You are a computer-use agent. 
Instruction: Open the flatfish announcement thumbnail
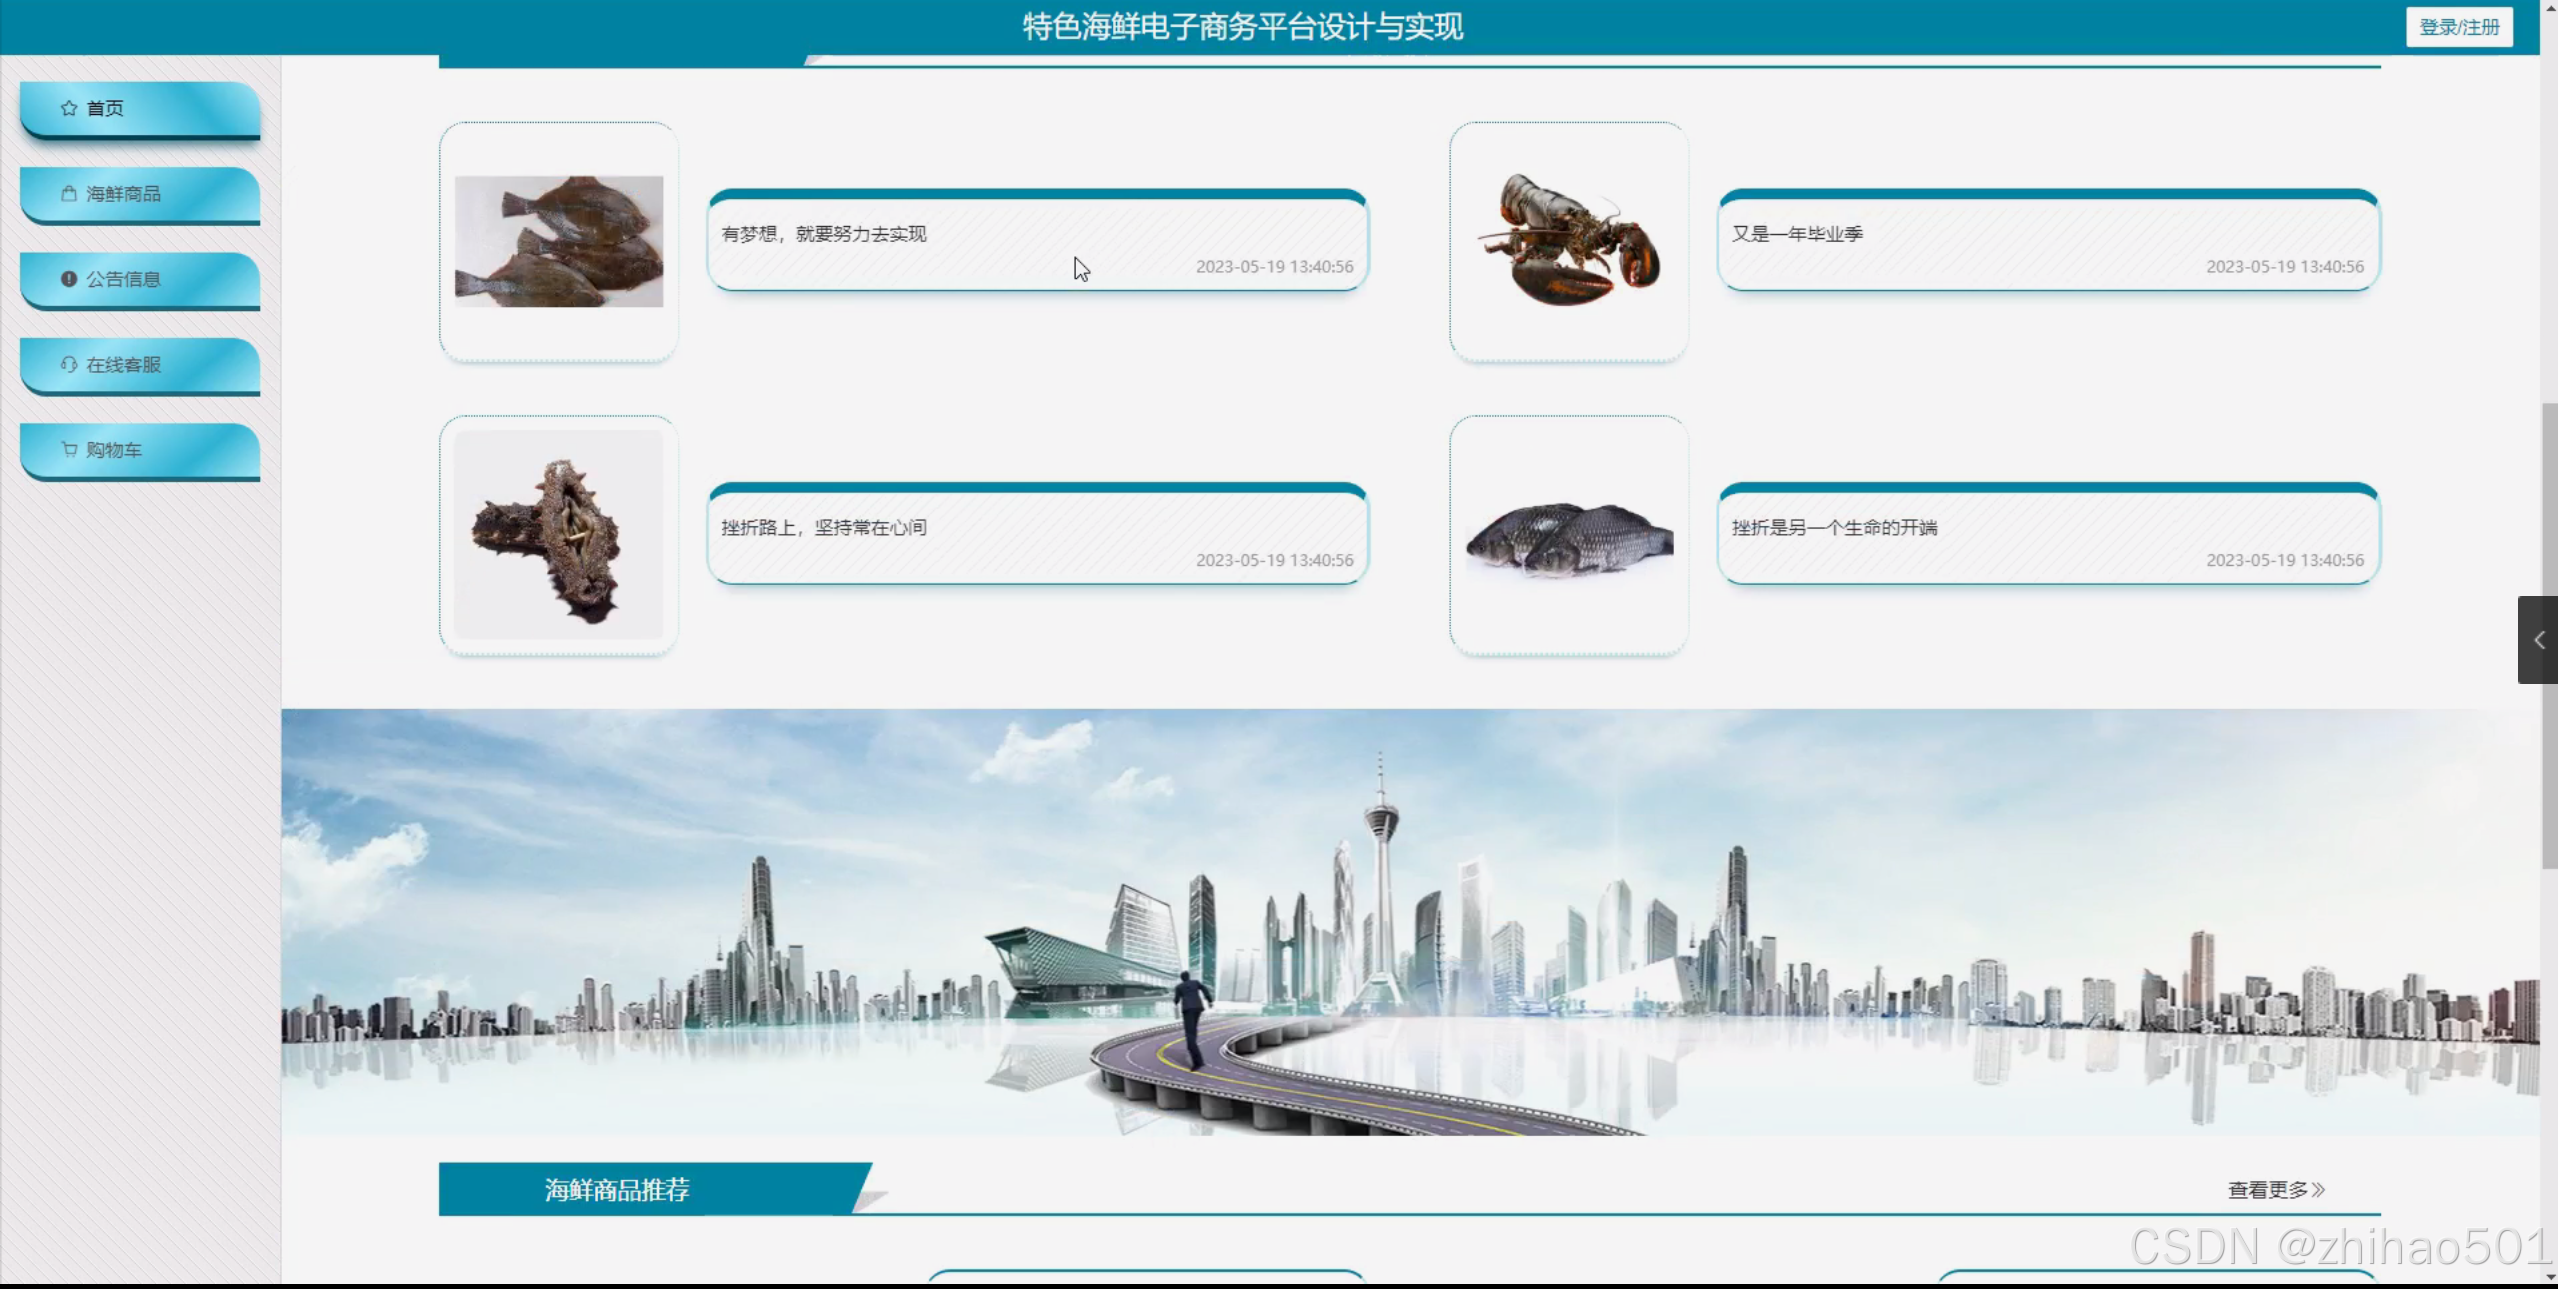(x=559, y=241)
